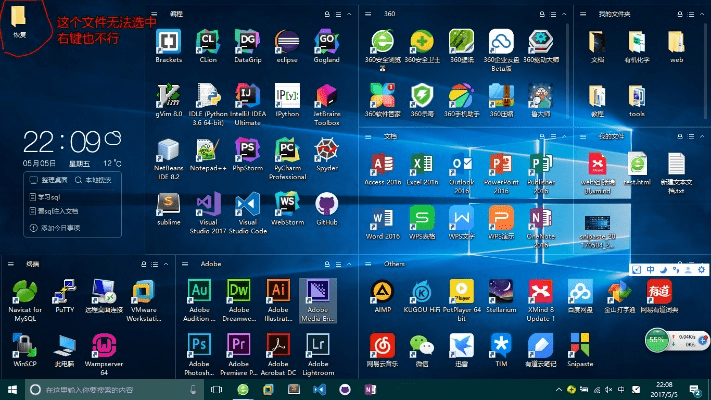
Task: Open the PuTTY shortcut
Action: coord(64,291)
